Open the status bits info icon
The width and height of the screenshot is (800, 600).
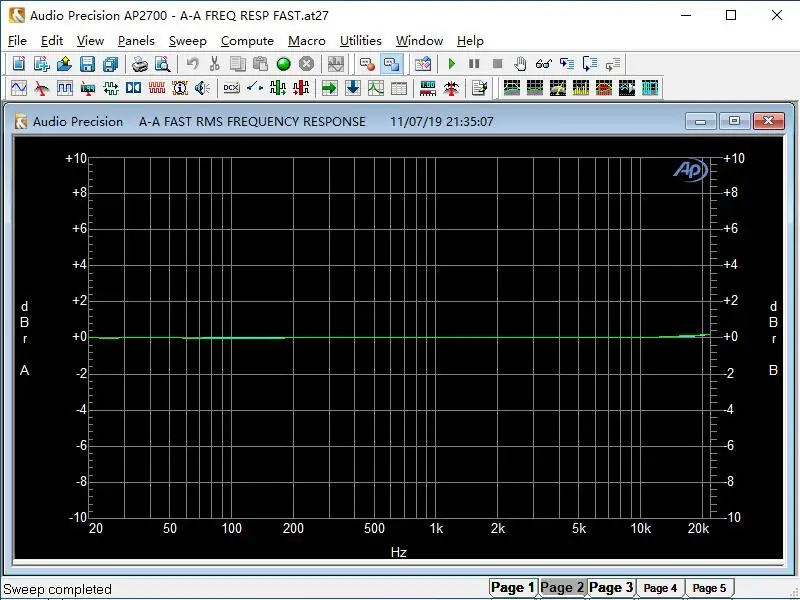pos(180,88)
